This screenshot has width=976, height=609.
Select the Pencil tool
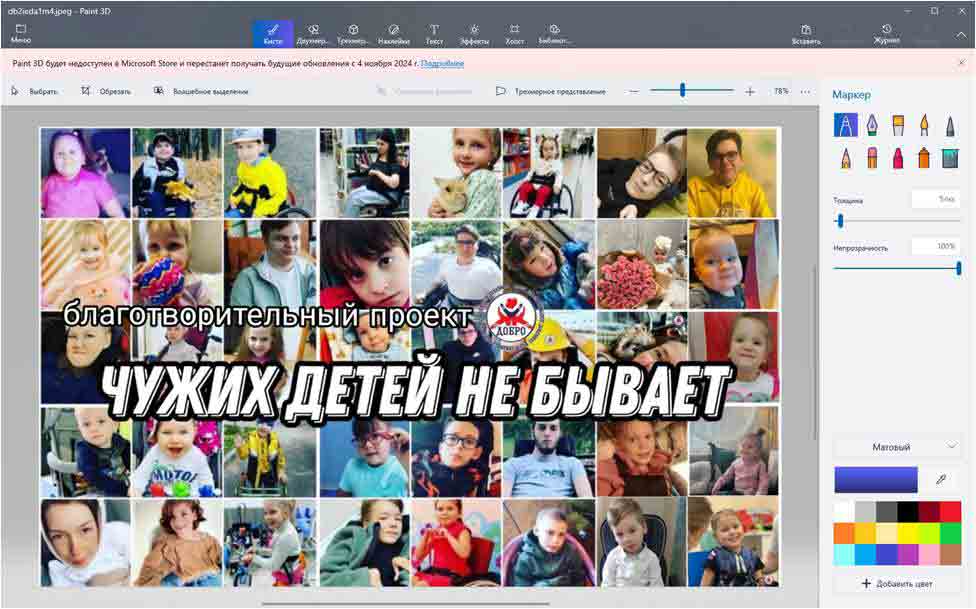pyautogui.click(x=845, y=158)
